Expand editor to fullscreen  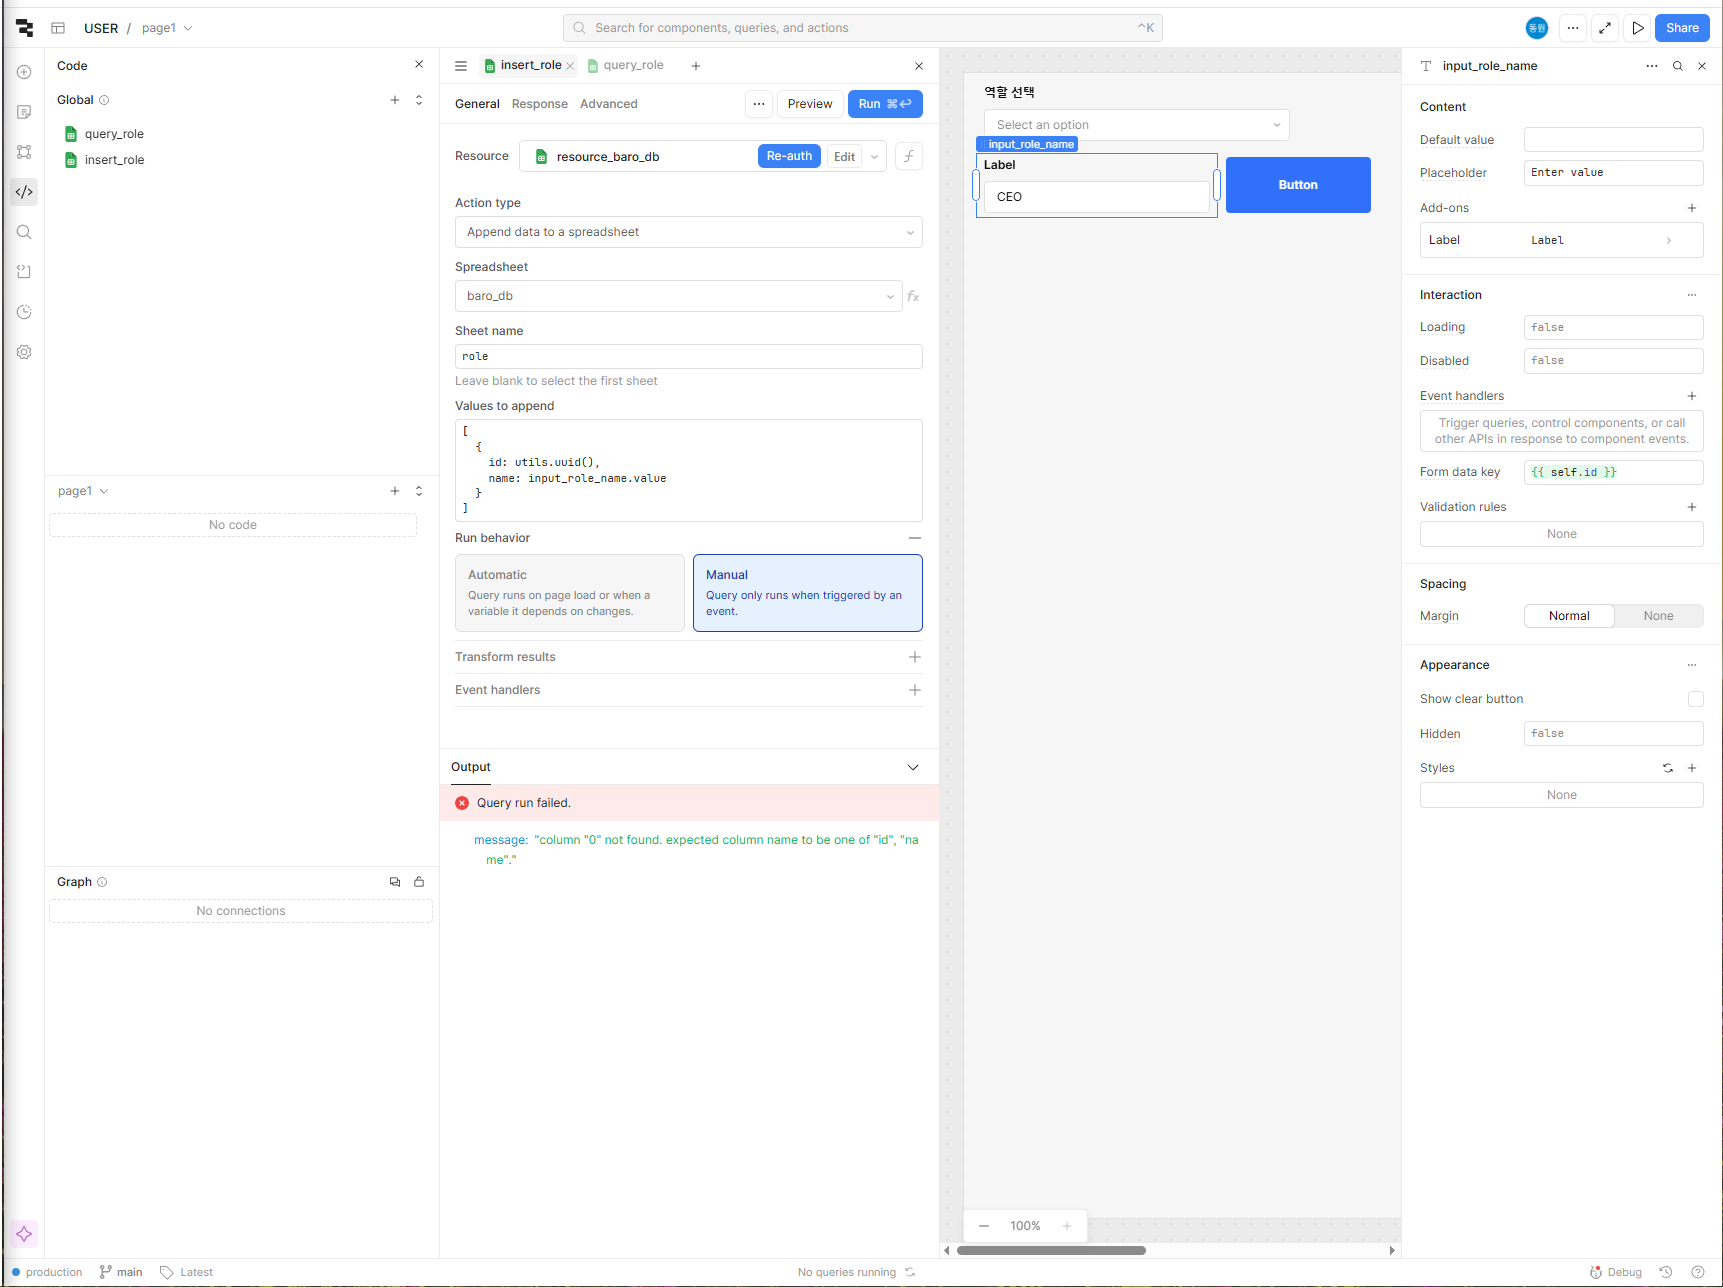click(1605, 28)
